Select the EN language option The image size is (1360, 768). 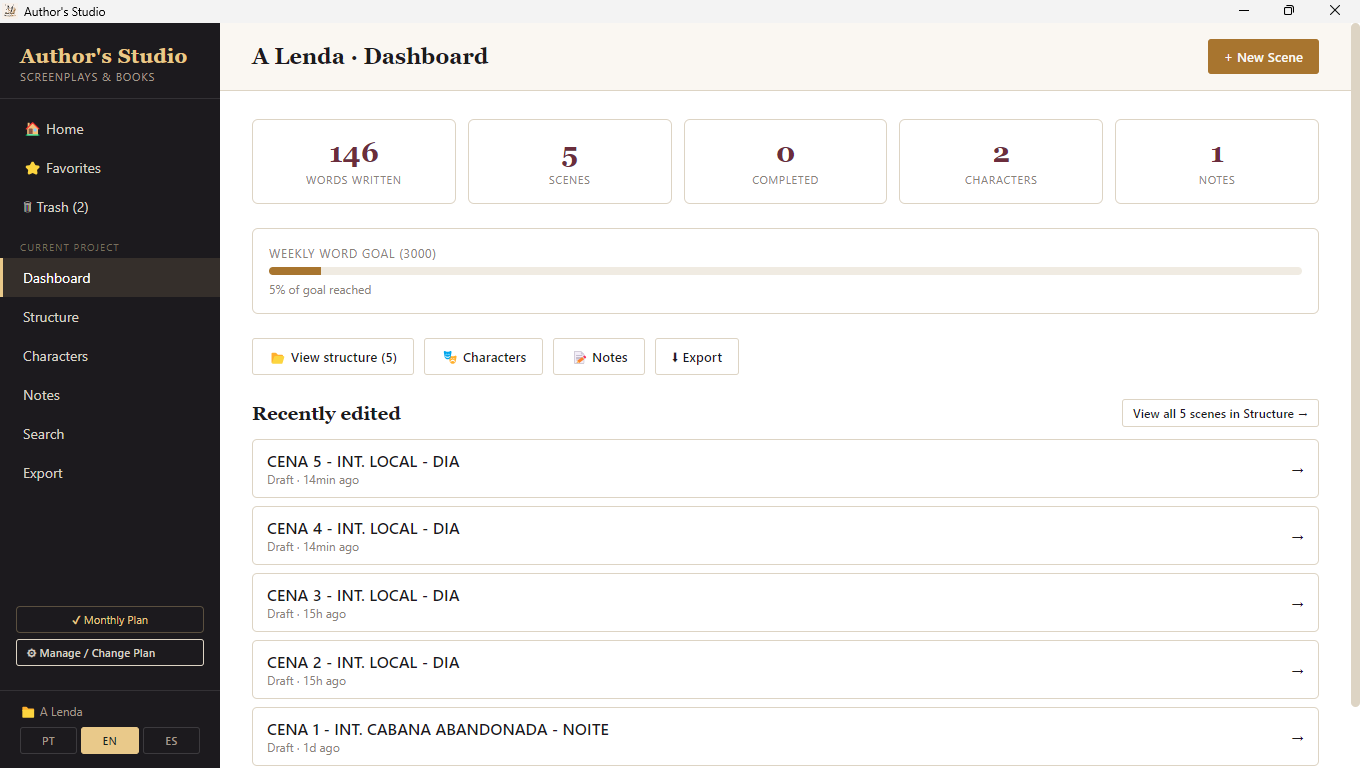[x=110, y=741]
